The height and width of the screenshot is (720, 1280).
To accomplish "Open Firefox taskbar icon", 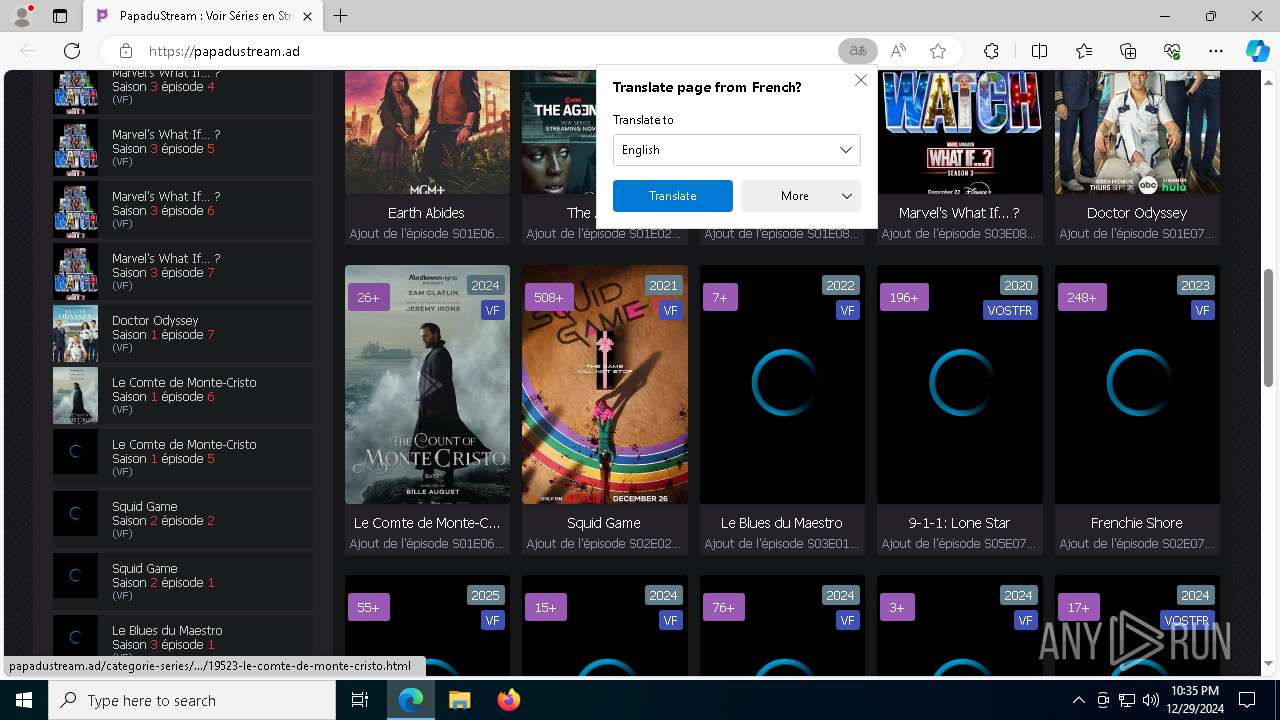I will pos(508,700).
